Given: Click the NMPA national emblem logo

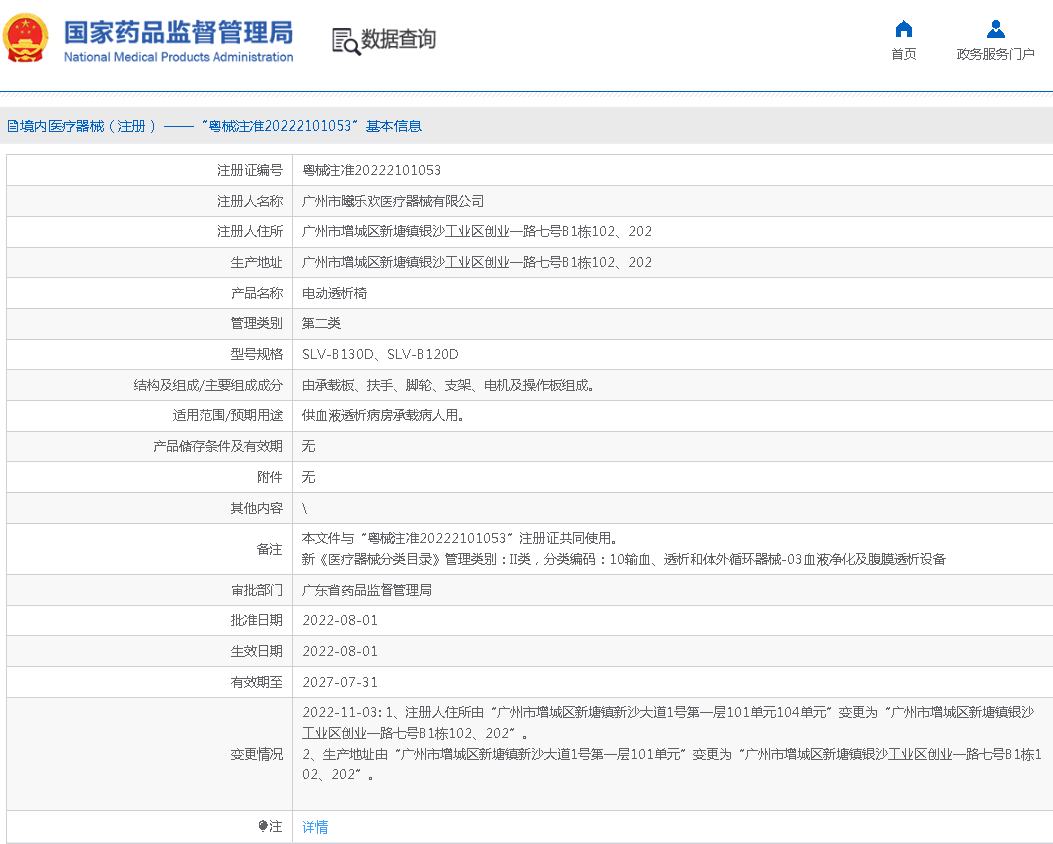Looking at the screenshot, I should (x=26, y=37).
